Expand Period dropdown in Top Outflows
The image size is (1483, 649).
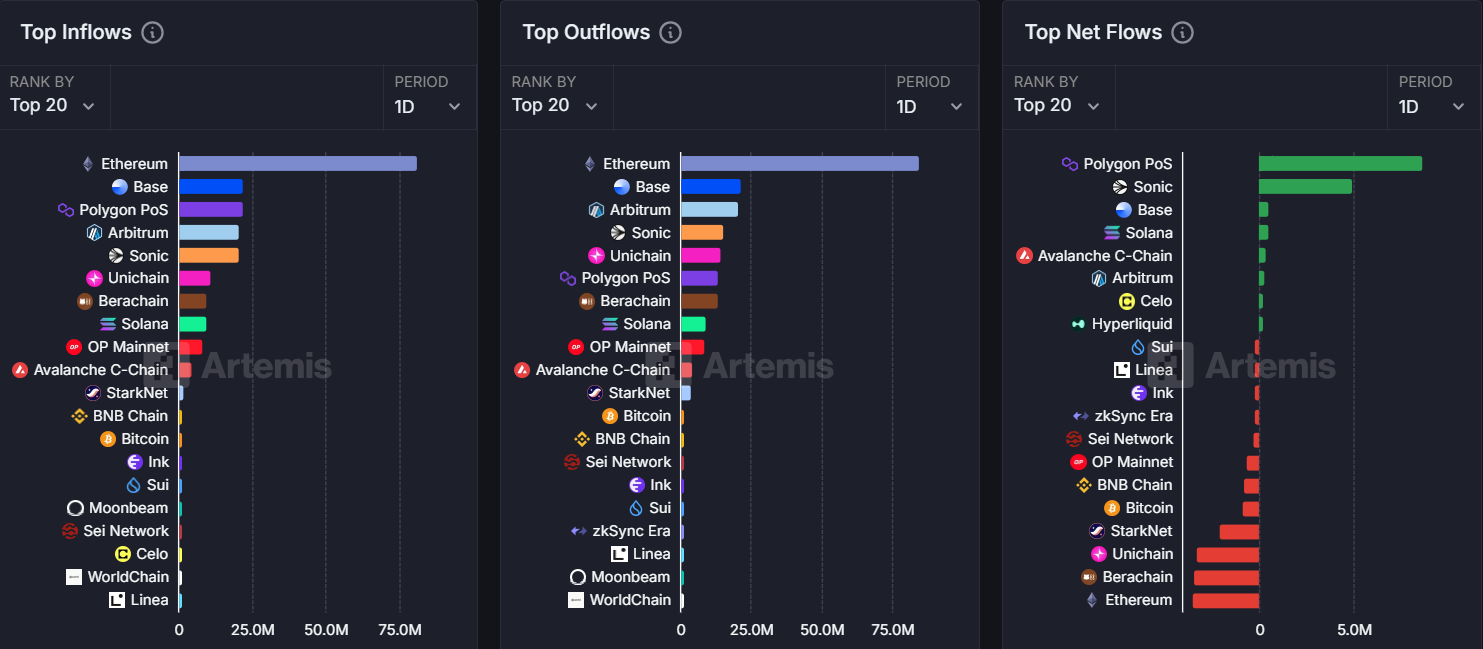[x=931, y=94]
